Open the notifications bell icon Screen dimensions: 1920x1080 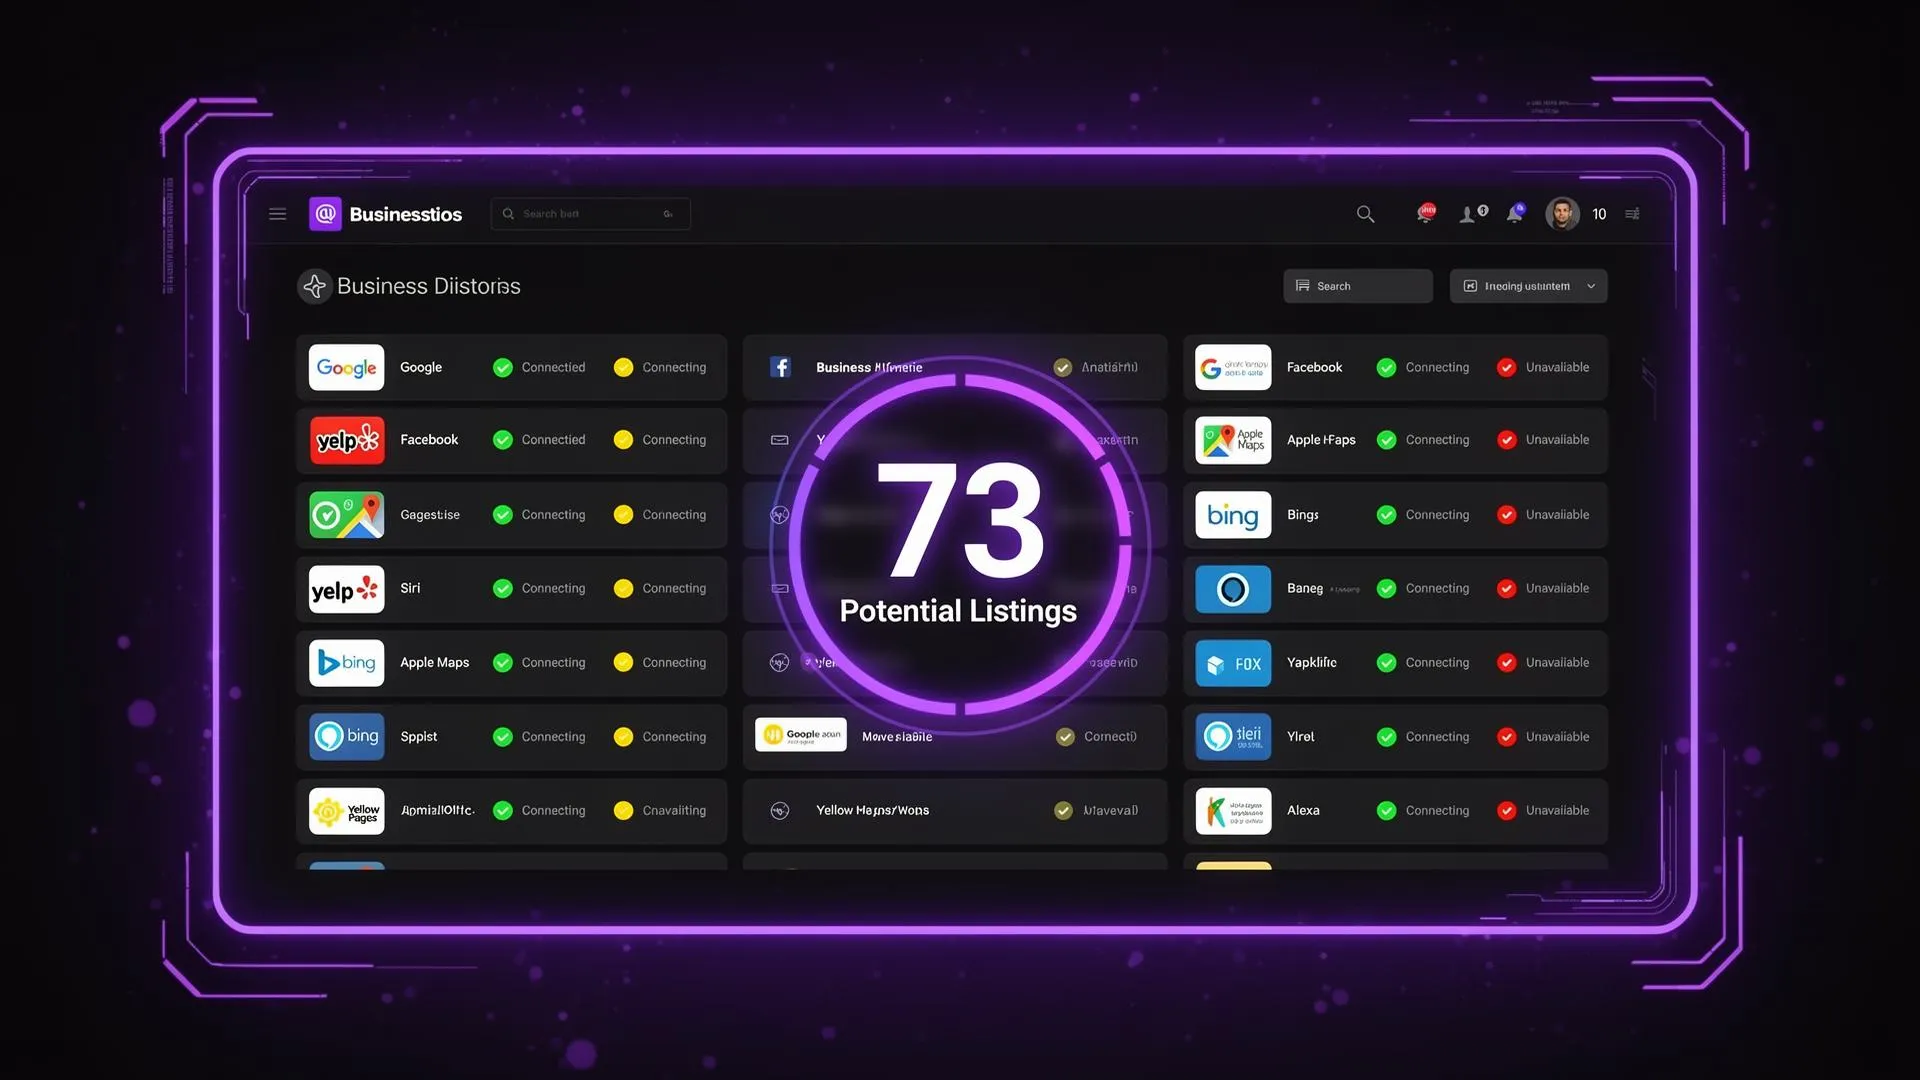pos(1515,214)
